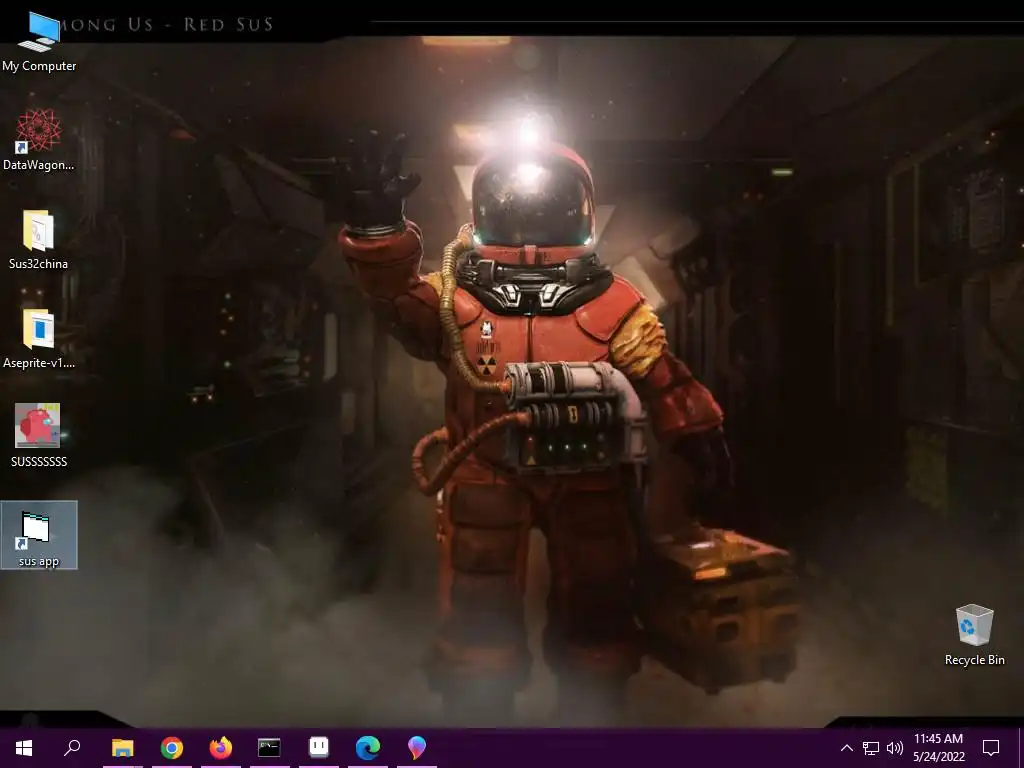Open the volume speaker tray icon
The height and width of the screenshot is (768, 1024).
pyautogui.click(x=895, y=748)
